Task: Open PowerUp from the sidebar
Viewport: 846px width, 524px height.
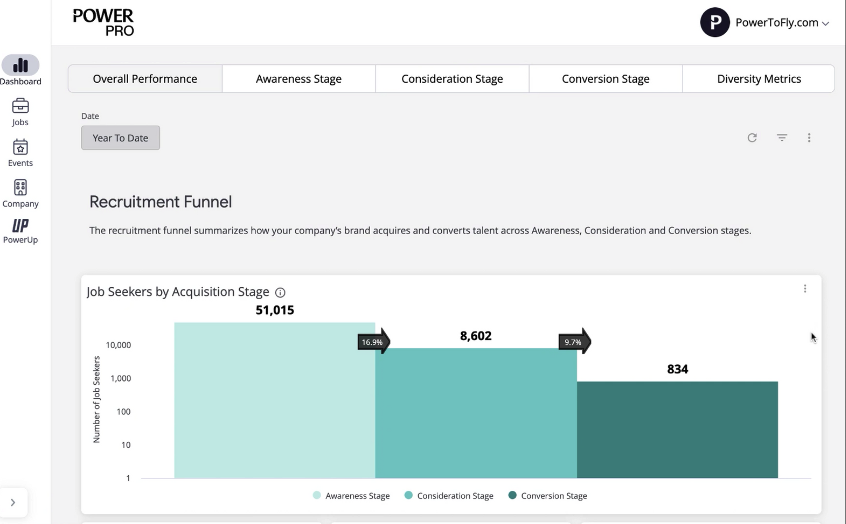Action: (x=20, y=226)
